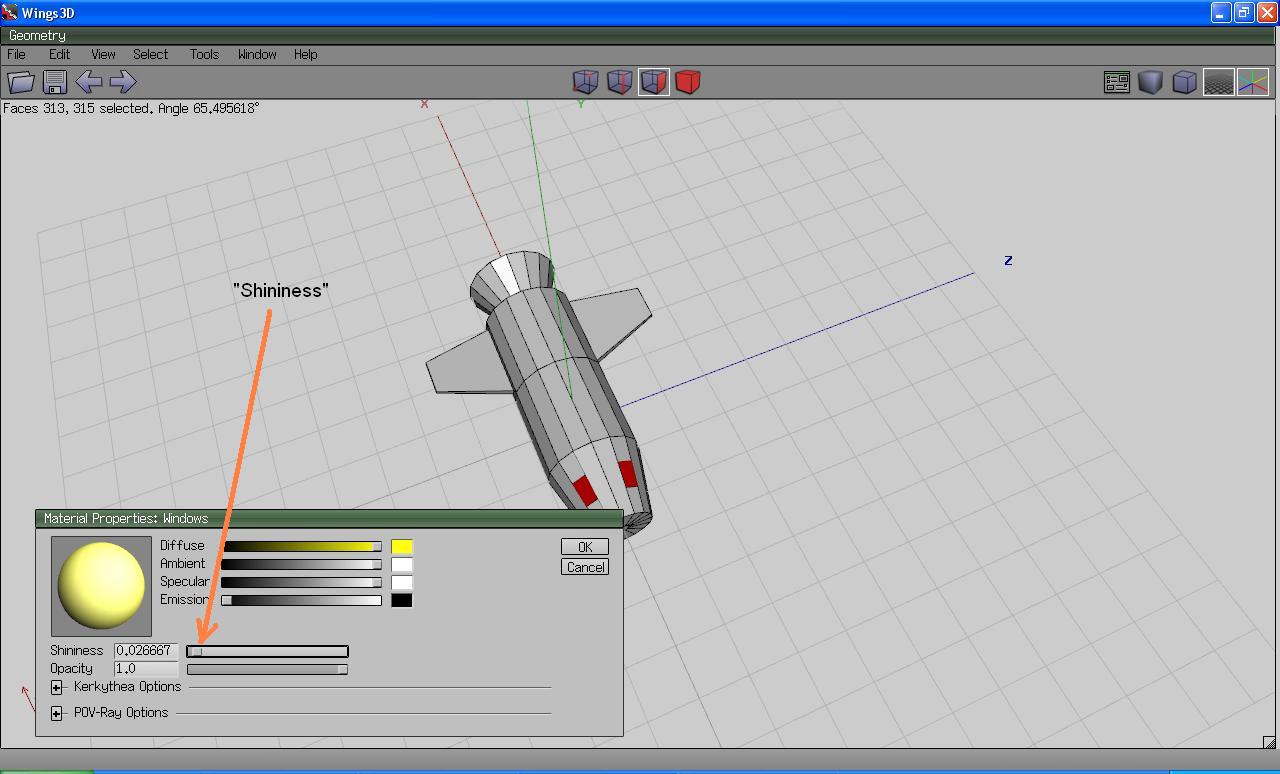Pick the black Emission color swatch
Image resolution: width=1280 pixels, height=774 pixels.
(x=401, y=600)
